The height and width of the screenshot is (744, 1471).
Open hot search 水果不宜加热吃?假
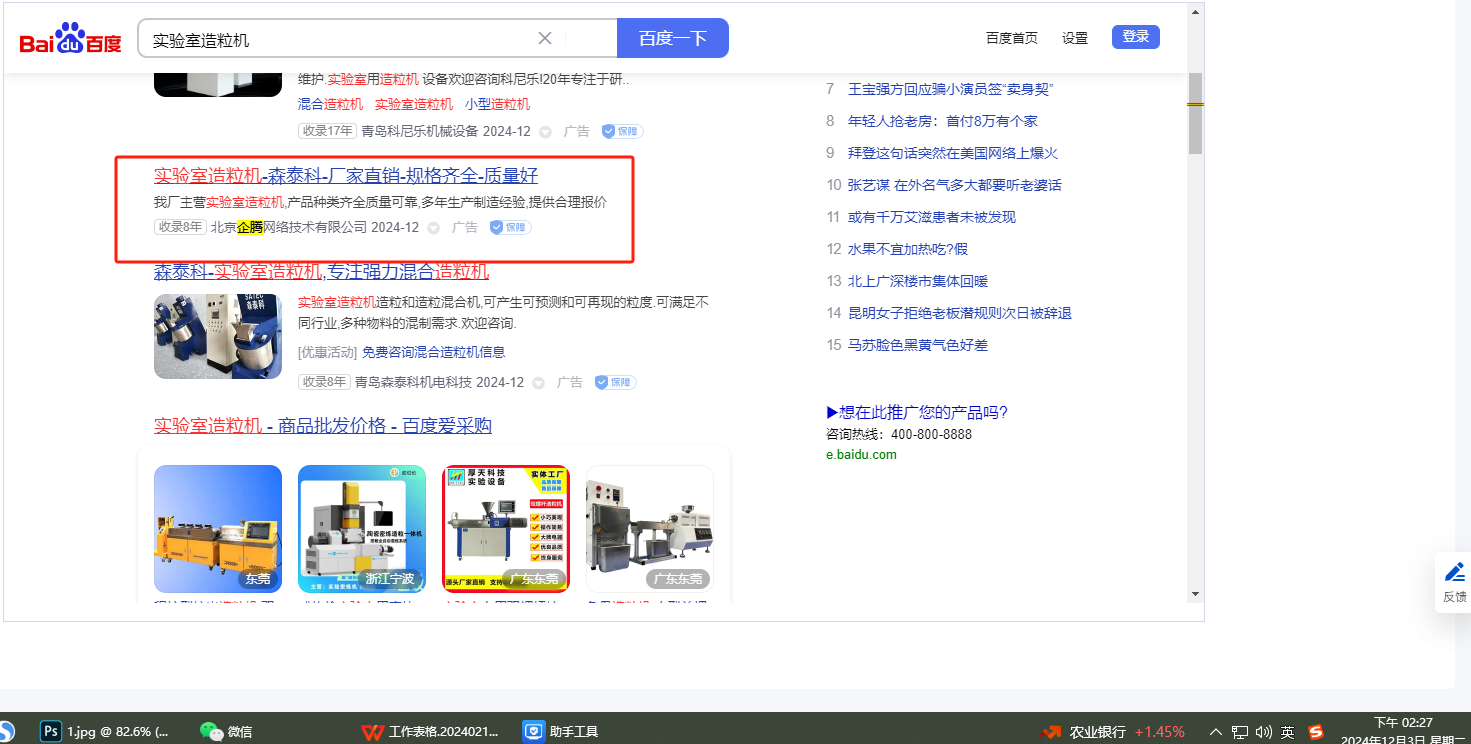pos(908,249)
